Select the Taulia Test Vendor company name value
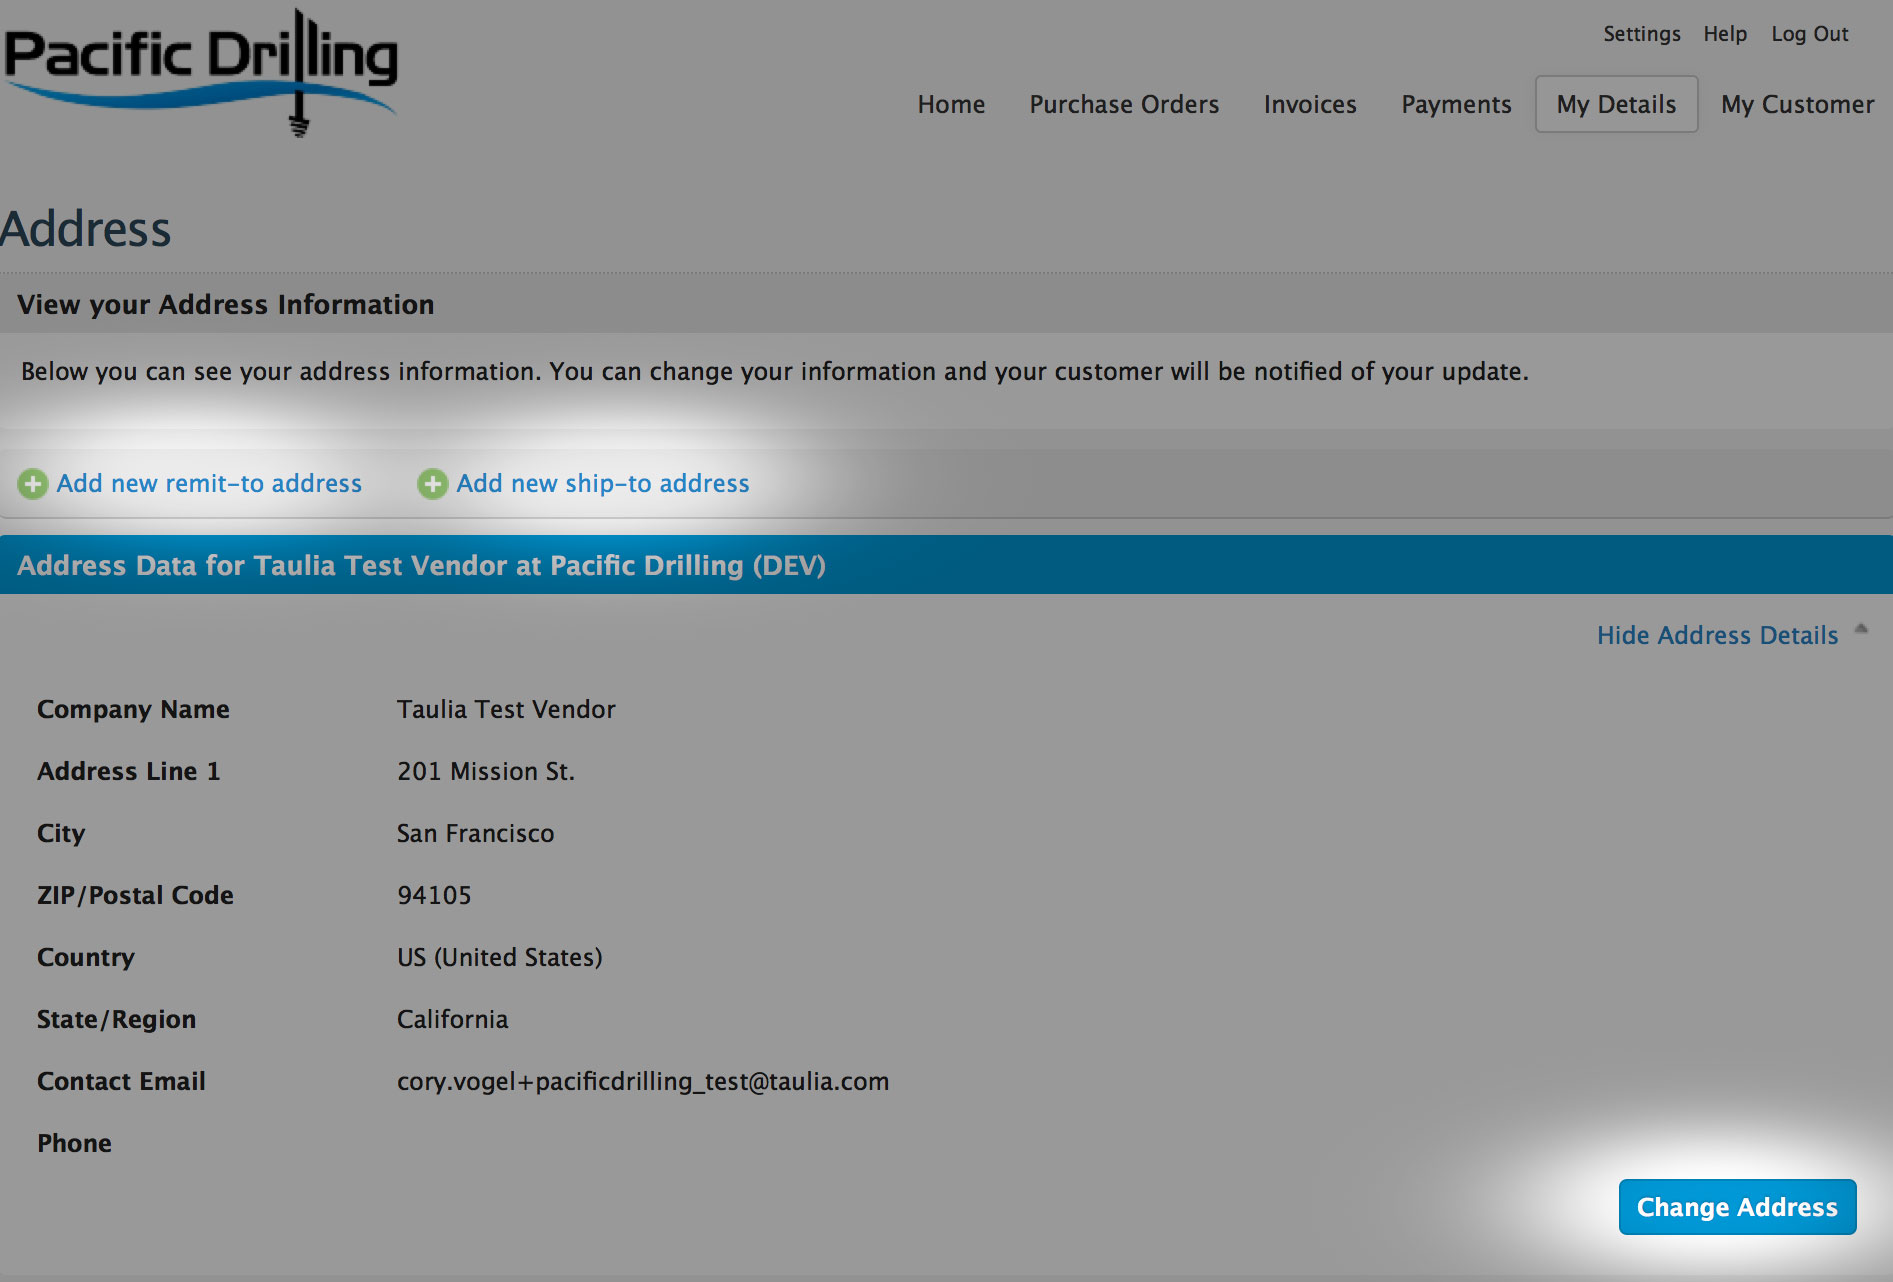The width and height of the screenshot is (1893, 1282). pyautogui.click(x=506, y=709)
